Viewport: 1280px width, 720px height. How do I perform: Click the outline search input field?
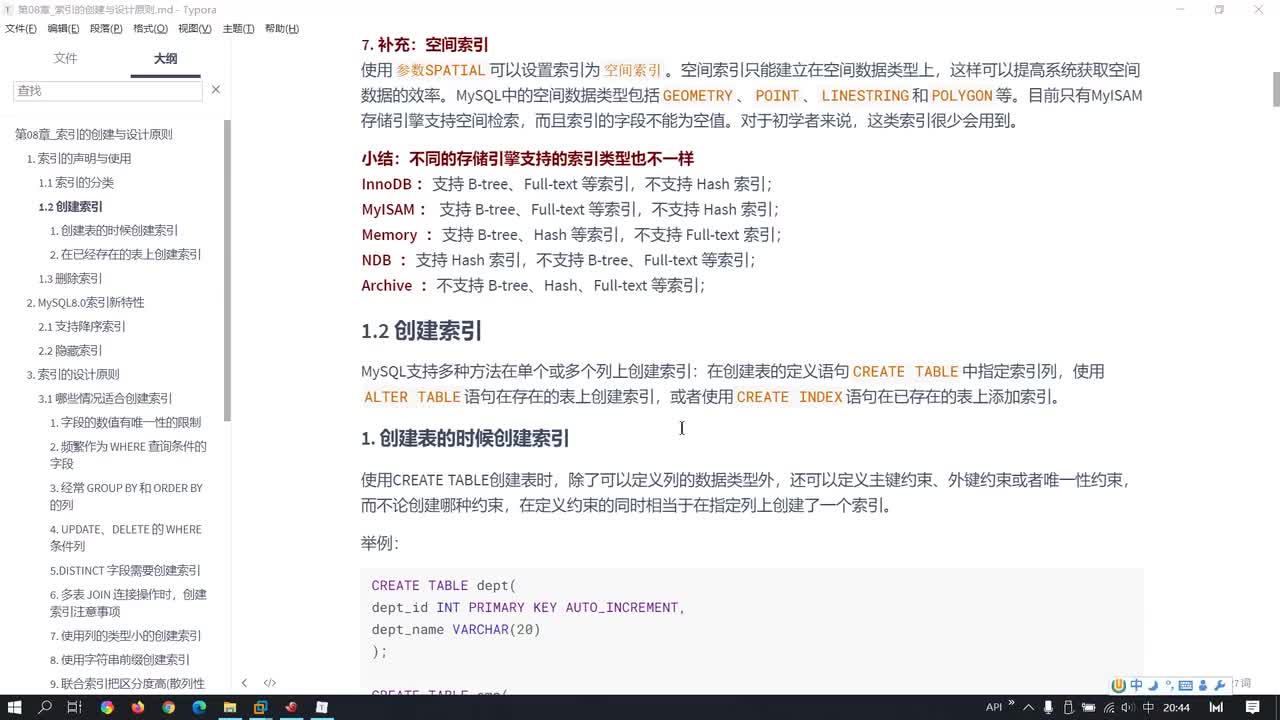pos(108,90)
